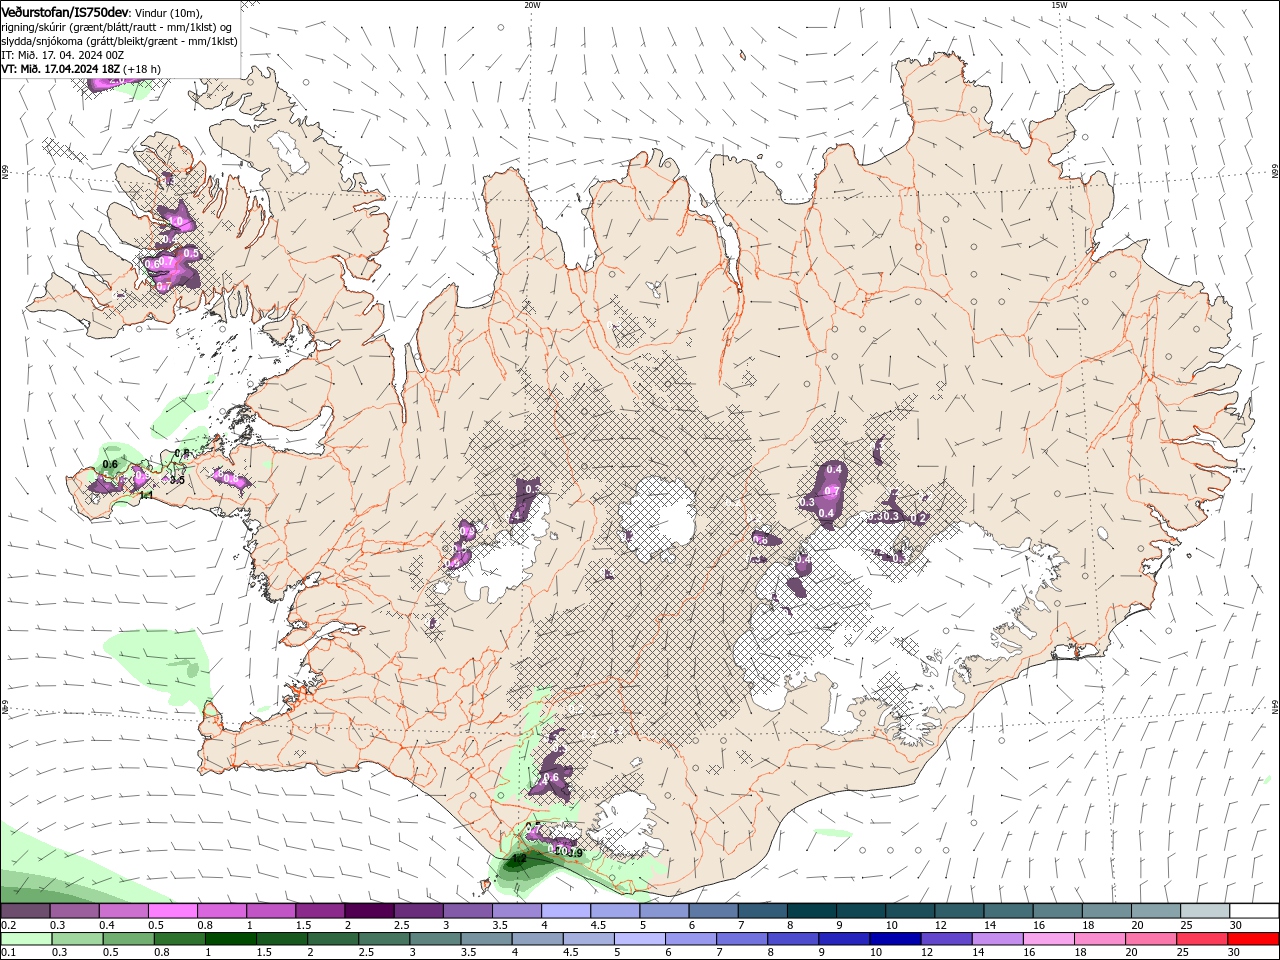Click the '25' label on lower rain scale

coord(1182,953)
